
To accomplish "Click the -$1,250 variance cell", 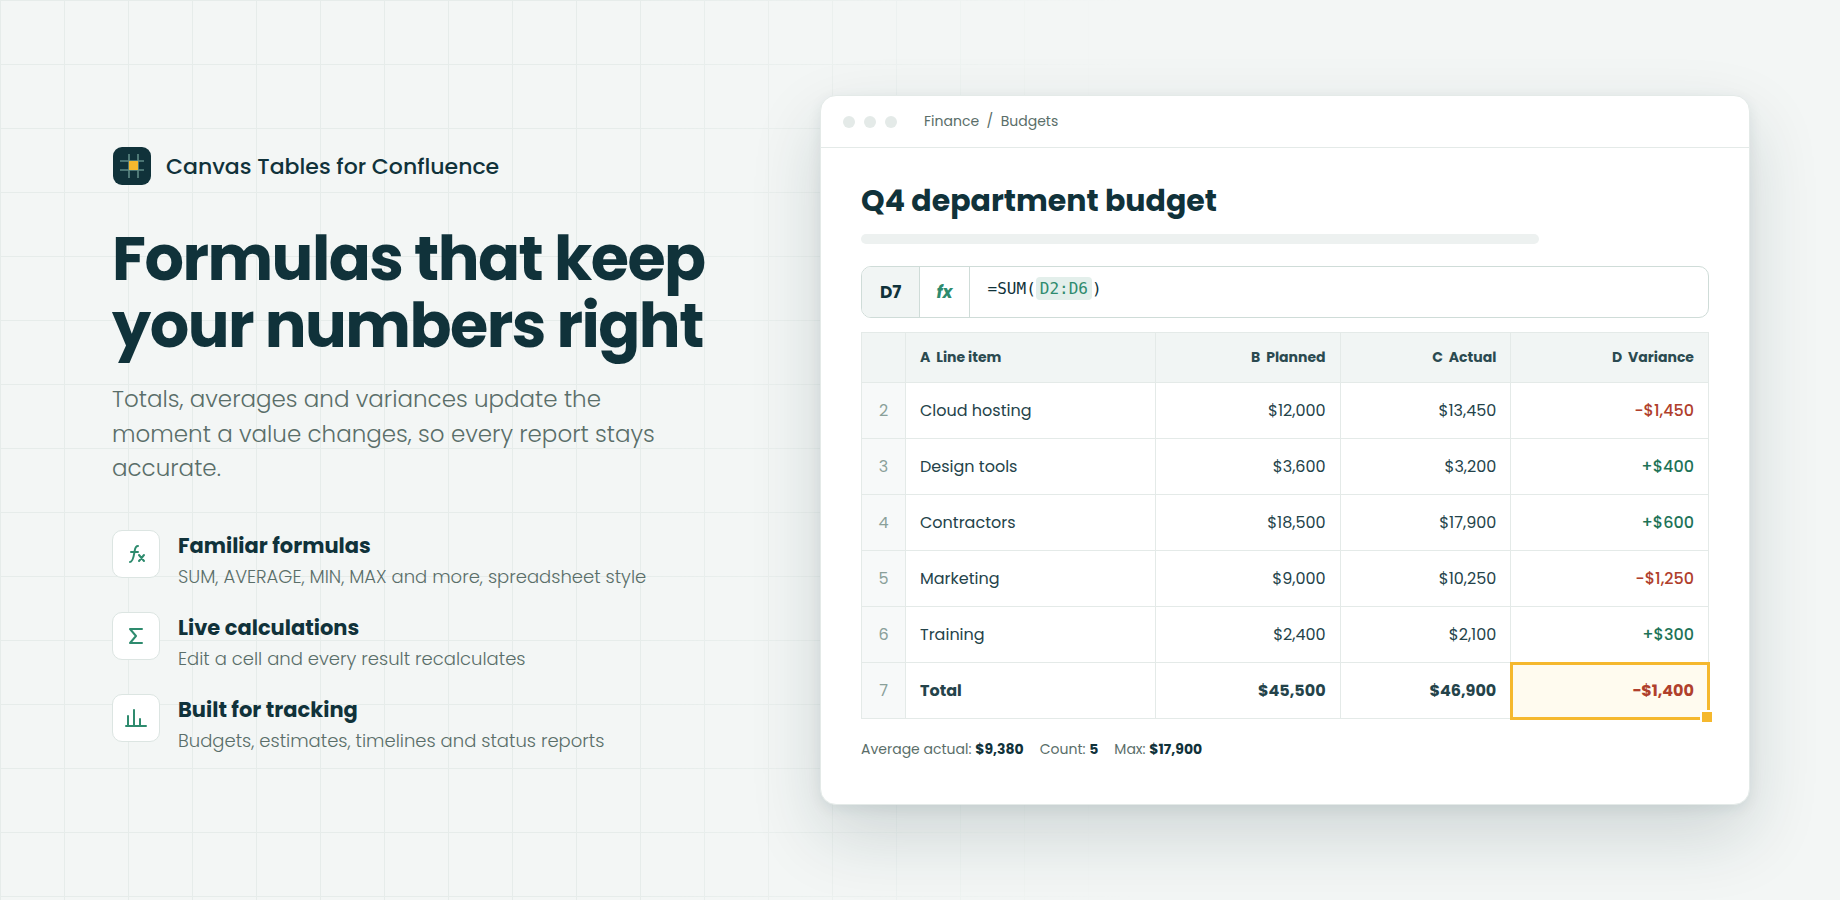I will point(1610,578).
